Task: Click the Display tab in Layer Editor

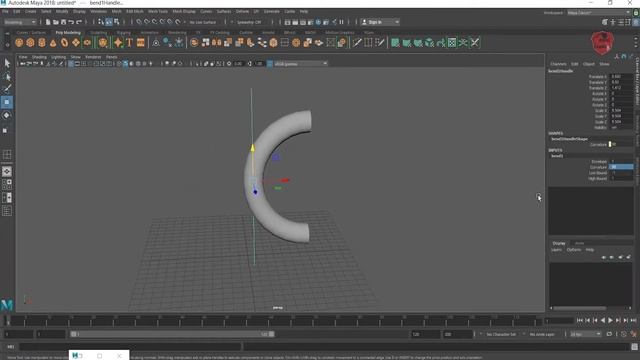Action: [559, 243]
